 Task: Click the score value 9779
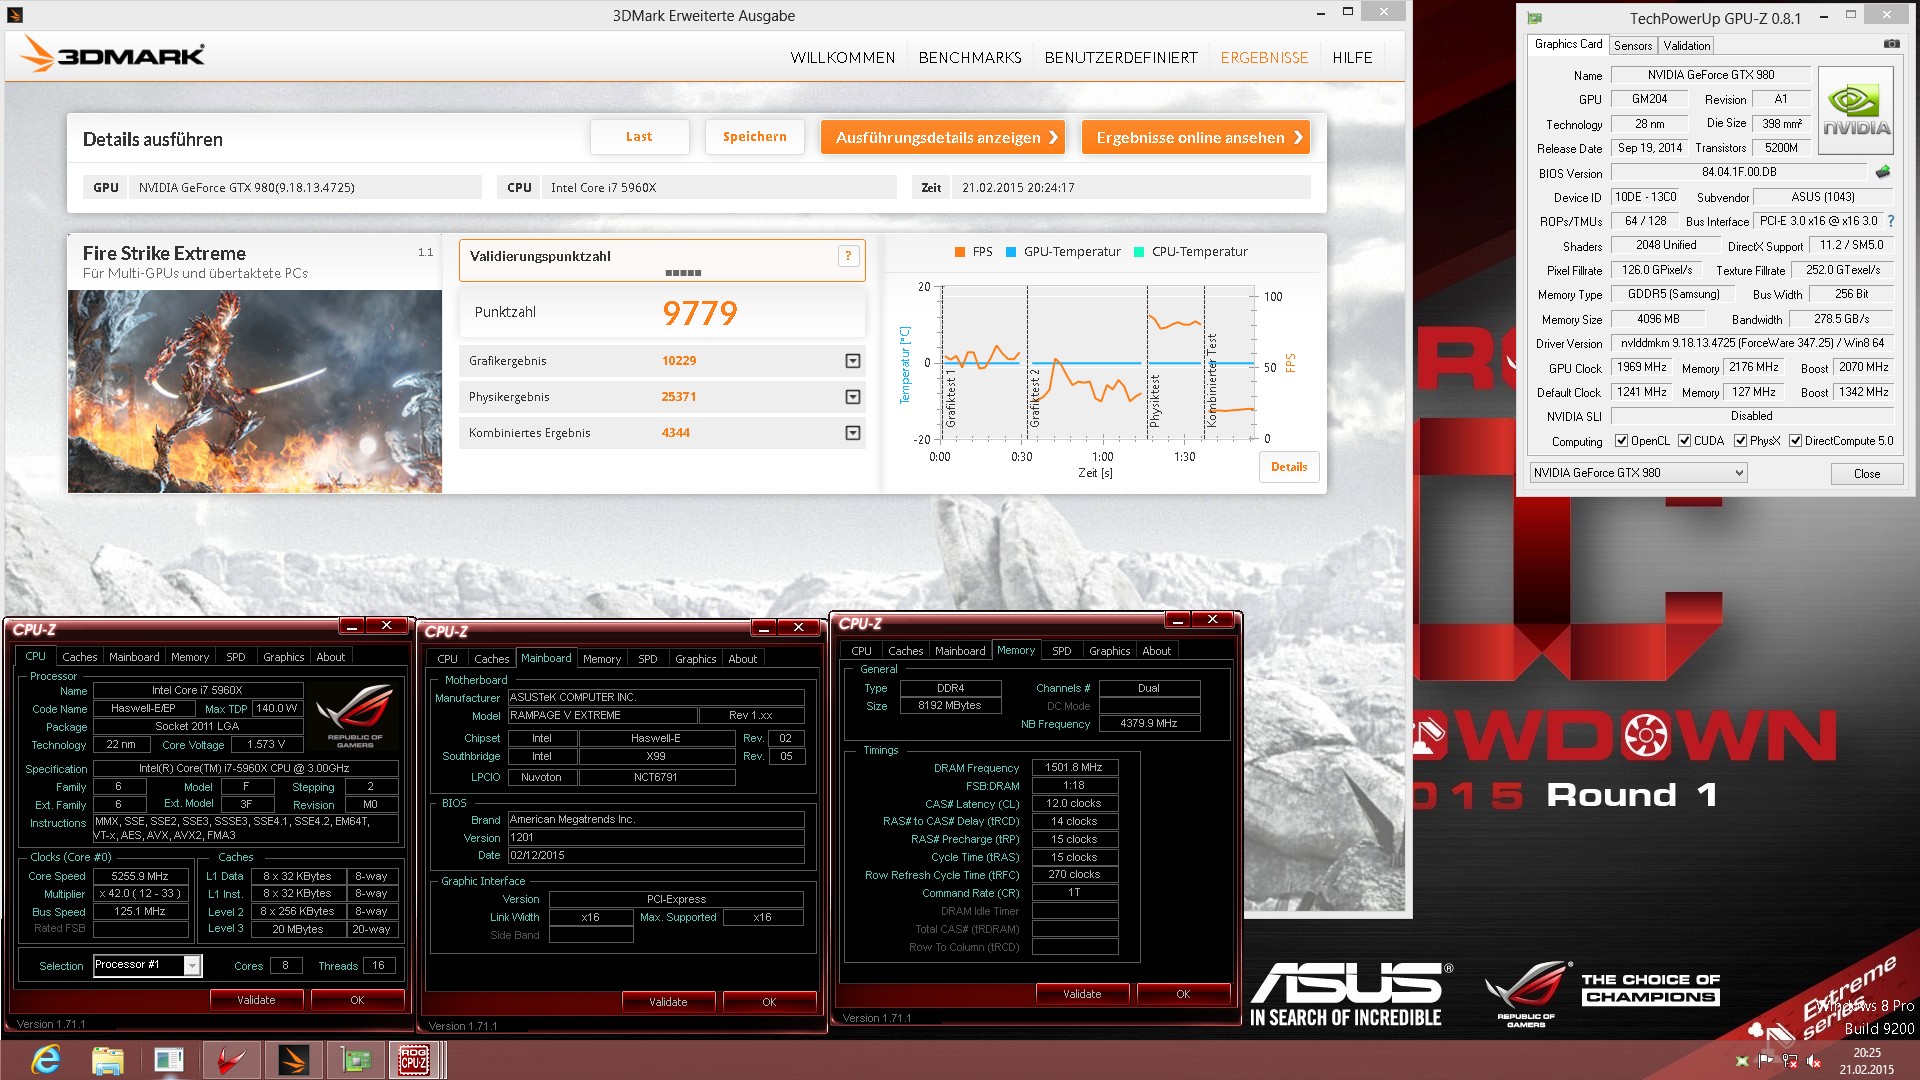coord(700,313)
